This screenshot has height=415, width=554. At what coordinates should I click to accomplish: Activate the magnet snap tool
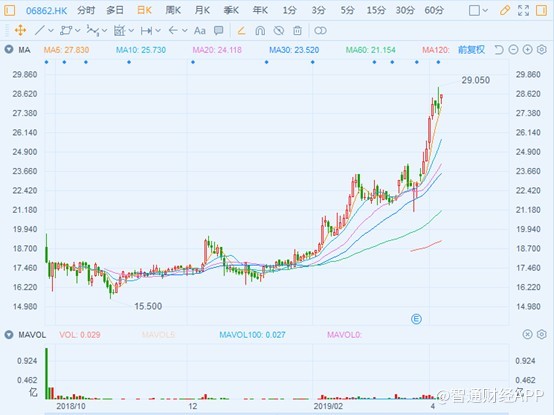pos(260,31)
